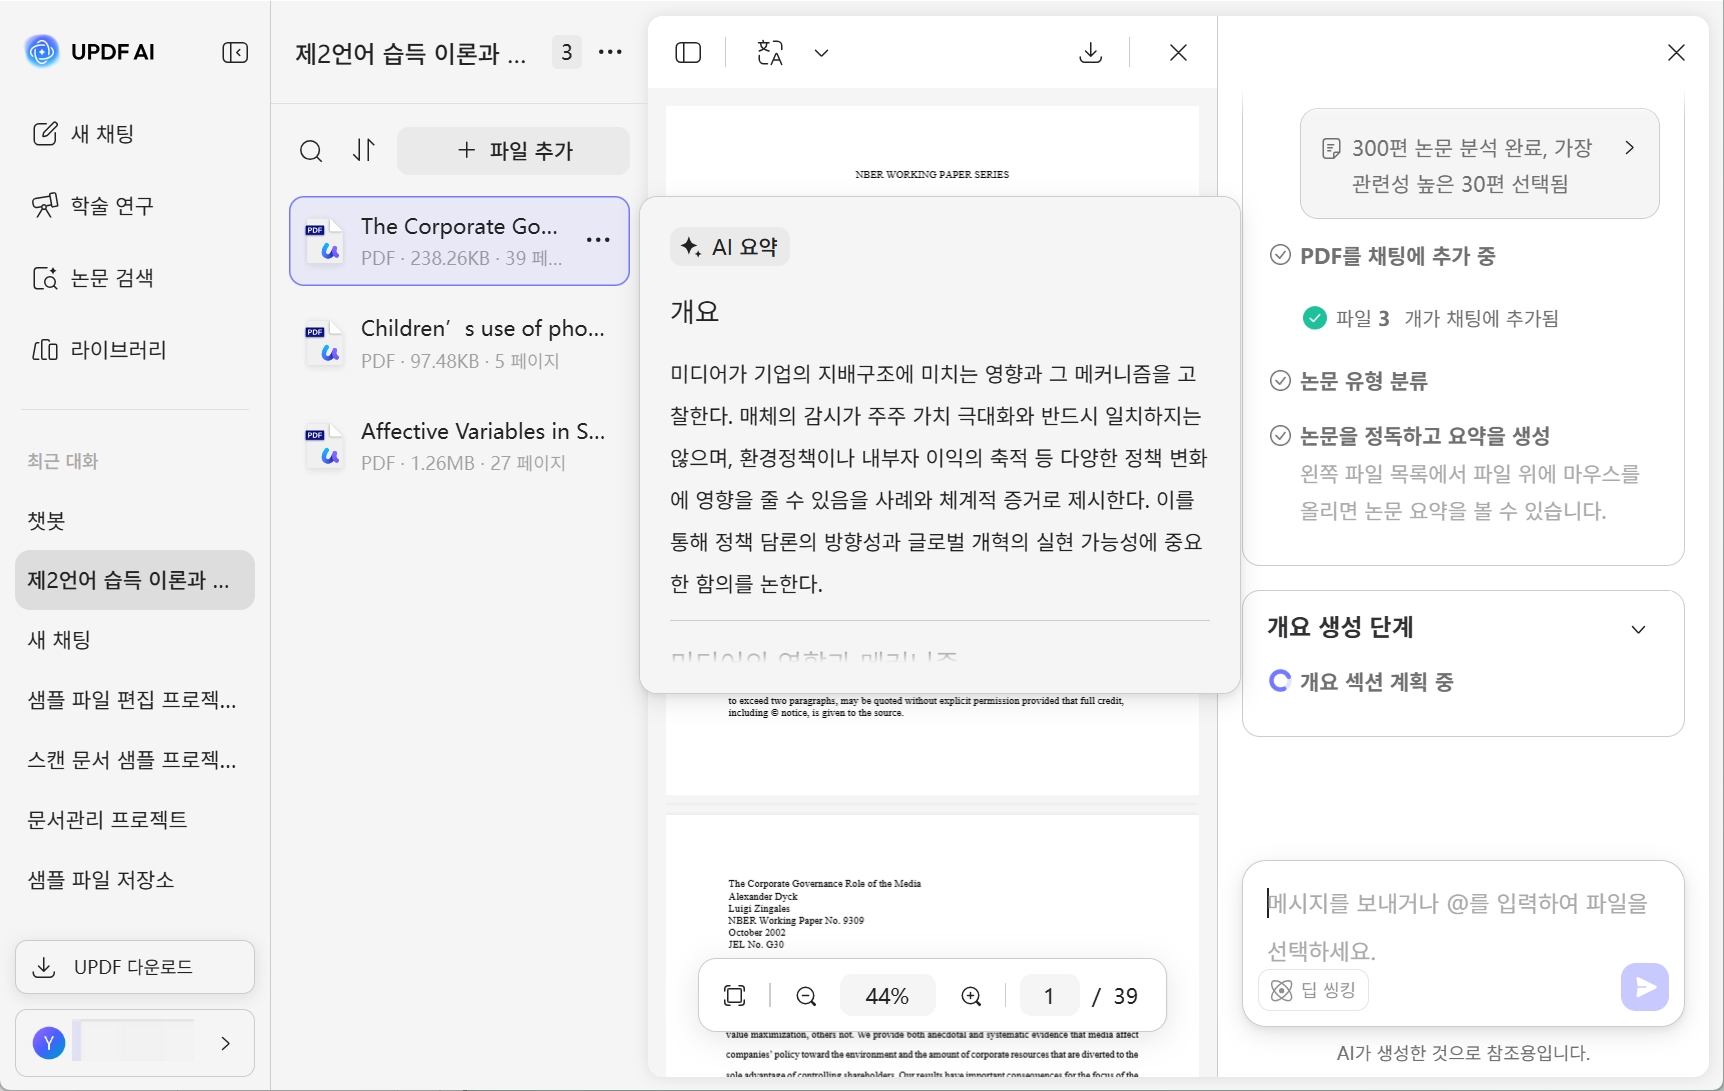This screenshot has width=1724, height=1091.
Task: Select Affective Variables in S... PDF
Action: coord(459,445)
